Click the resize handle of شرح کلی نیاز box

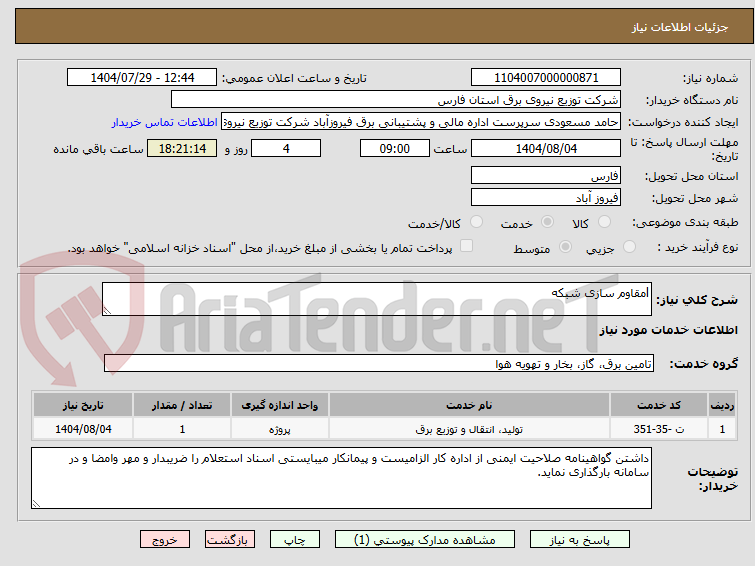pos(107,311)
